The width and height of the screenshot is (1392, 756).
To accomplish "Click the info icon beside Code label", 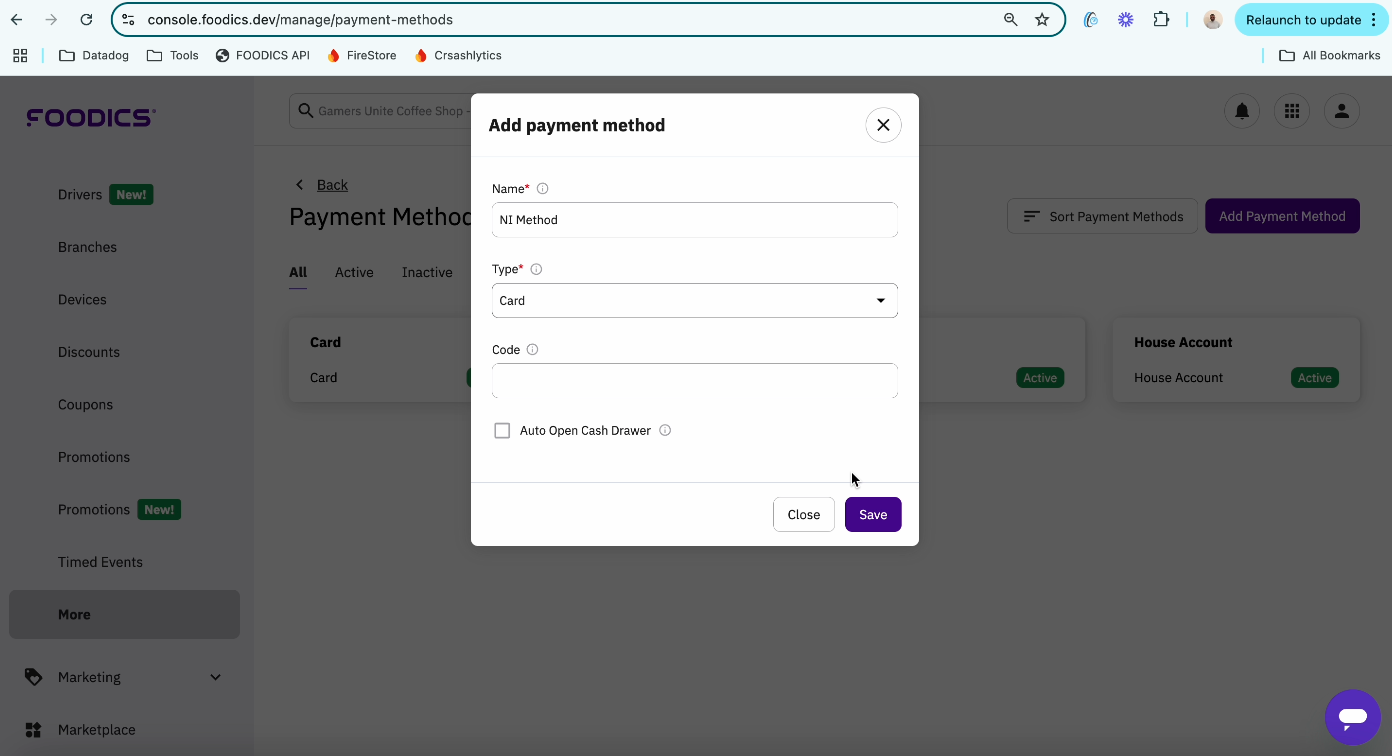I will [x=532, y=350].
